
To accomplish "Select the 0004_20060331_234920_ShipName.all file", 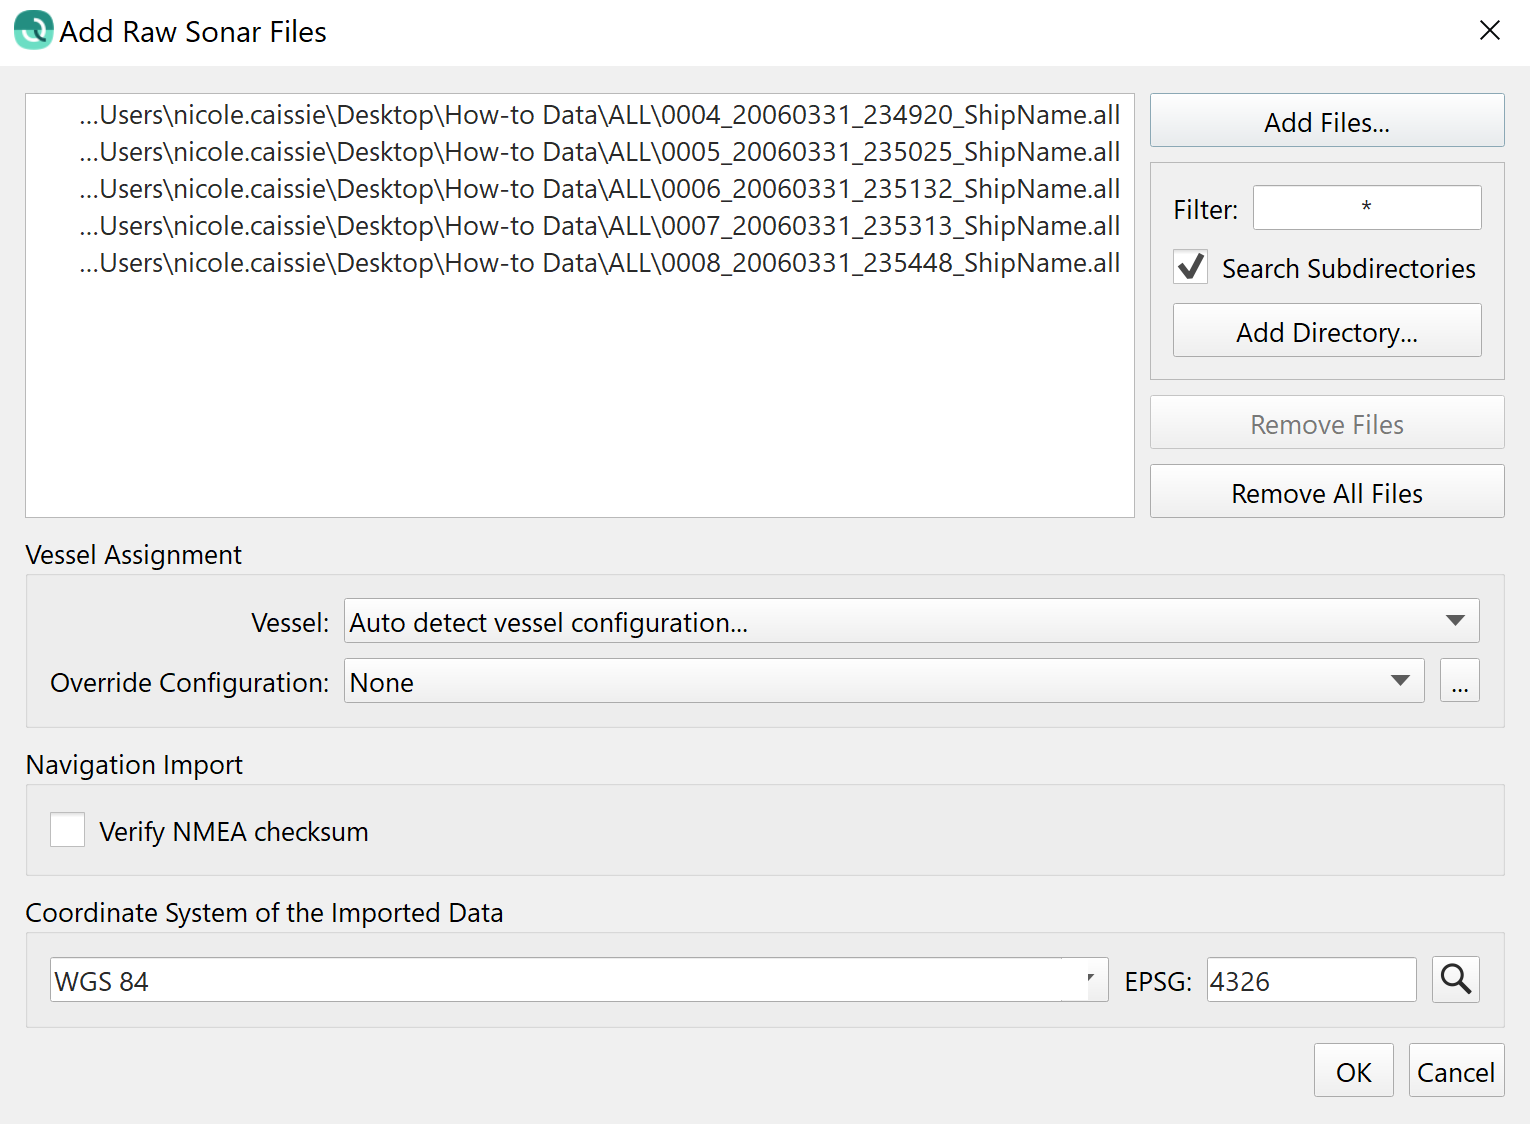I will pyautogui.click(x=600, y=115).
